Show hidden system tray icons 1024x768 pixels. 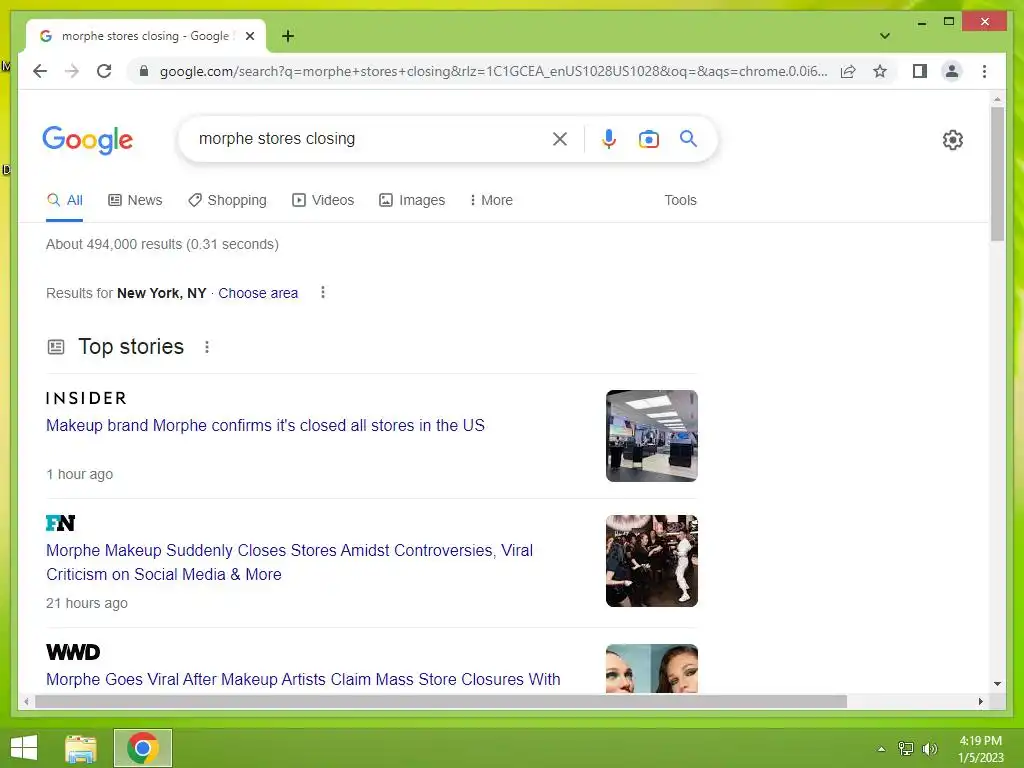[881, 749]
